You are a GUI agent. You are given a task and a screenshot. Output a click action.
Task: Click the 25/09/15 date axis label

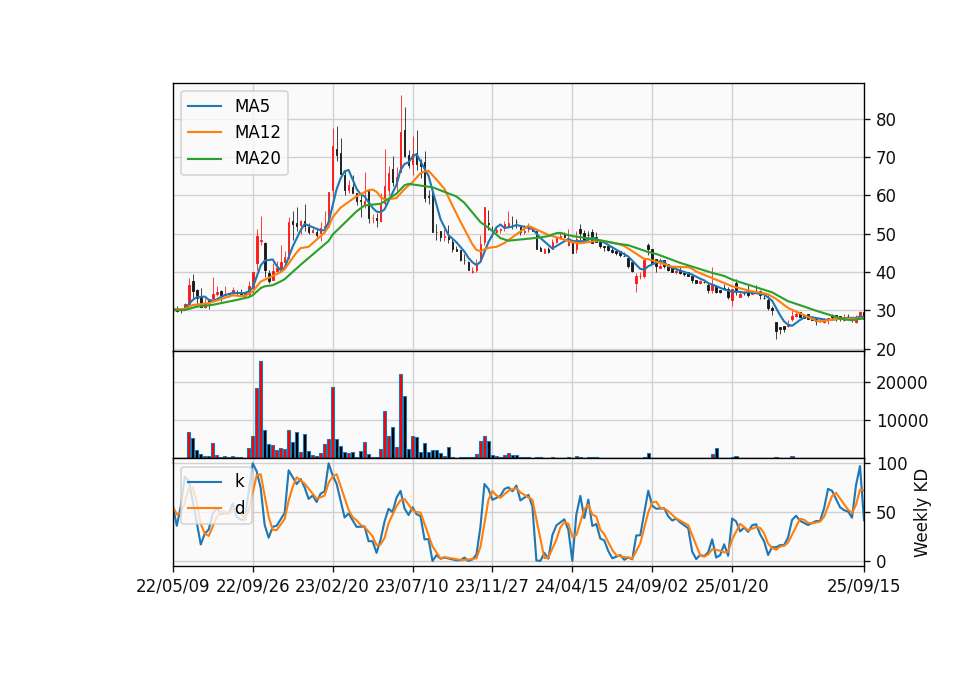(x=864, y=586)
